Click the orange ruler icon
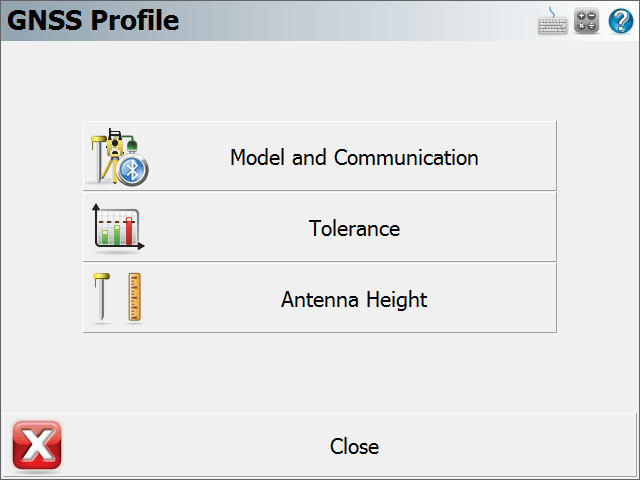The height and width of the screenshot is (480, 640). point(135,297)
